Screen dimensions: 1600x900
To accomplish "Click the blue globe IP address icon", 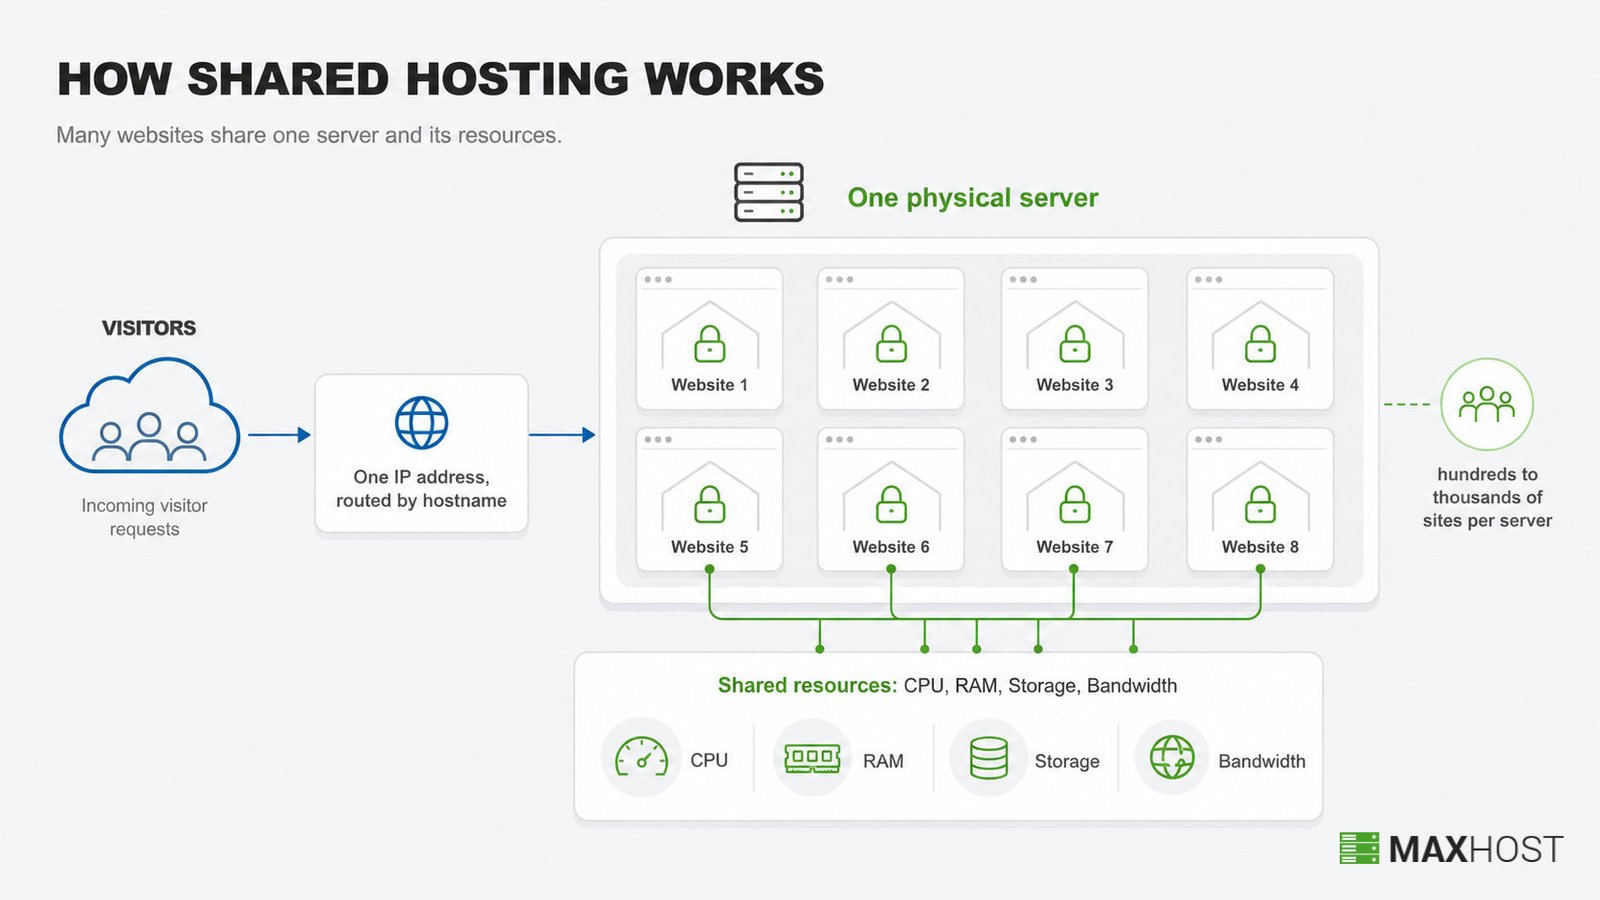I will pyautogui.click(x=421, y=423).
